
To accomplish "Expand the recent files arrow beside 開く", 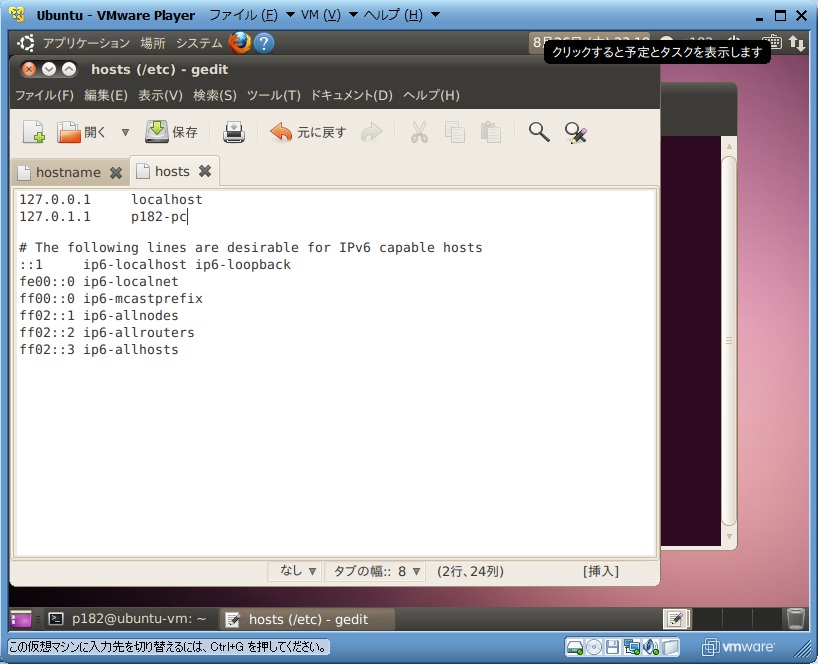I will point(125,132).
